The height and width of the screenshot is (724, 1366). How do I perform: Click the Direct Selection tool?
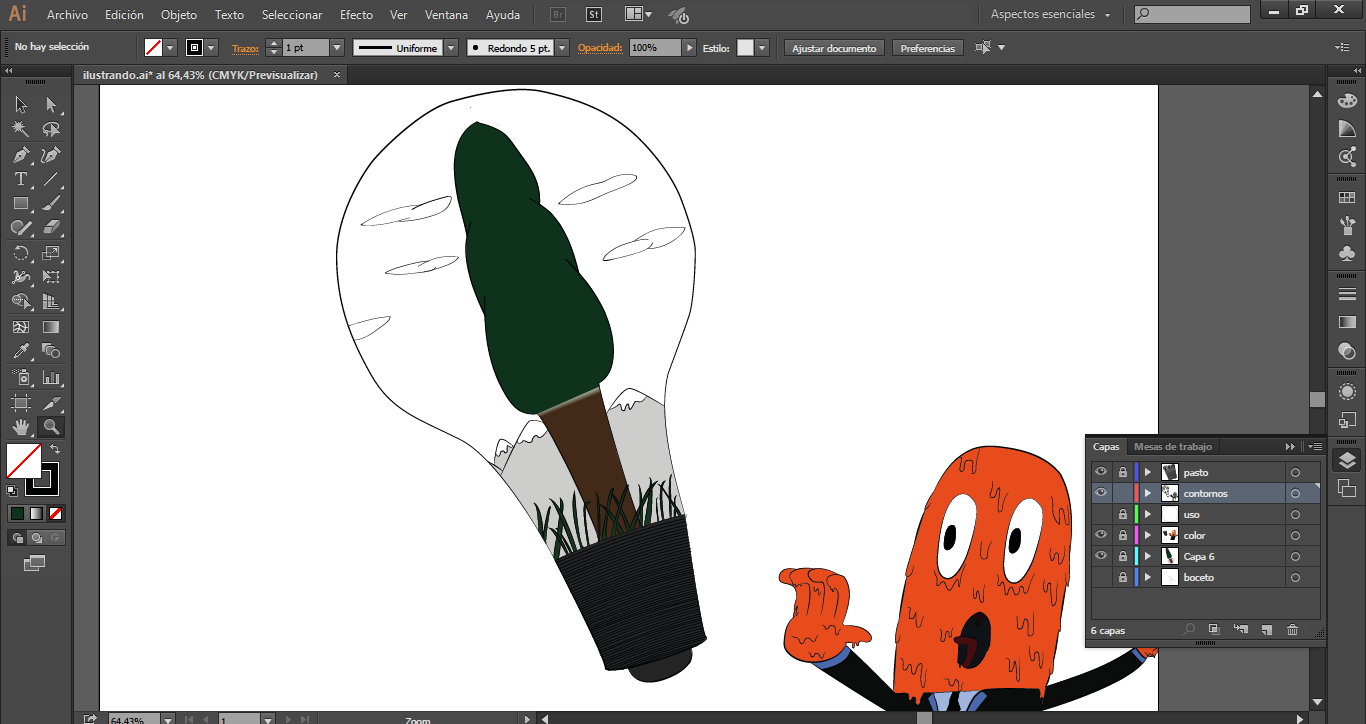pyautogui.click(x=51, y=105)
